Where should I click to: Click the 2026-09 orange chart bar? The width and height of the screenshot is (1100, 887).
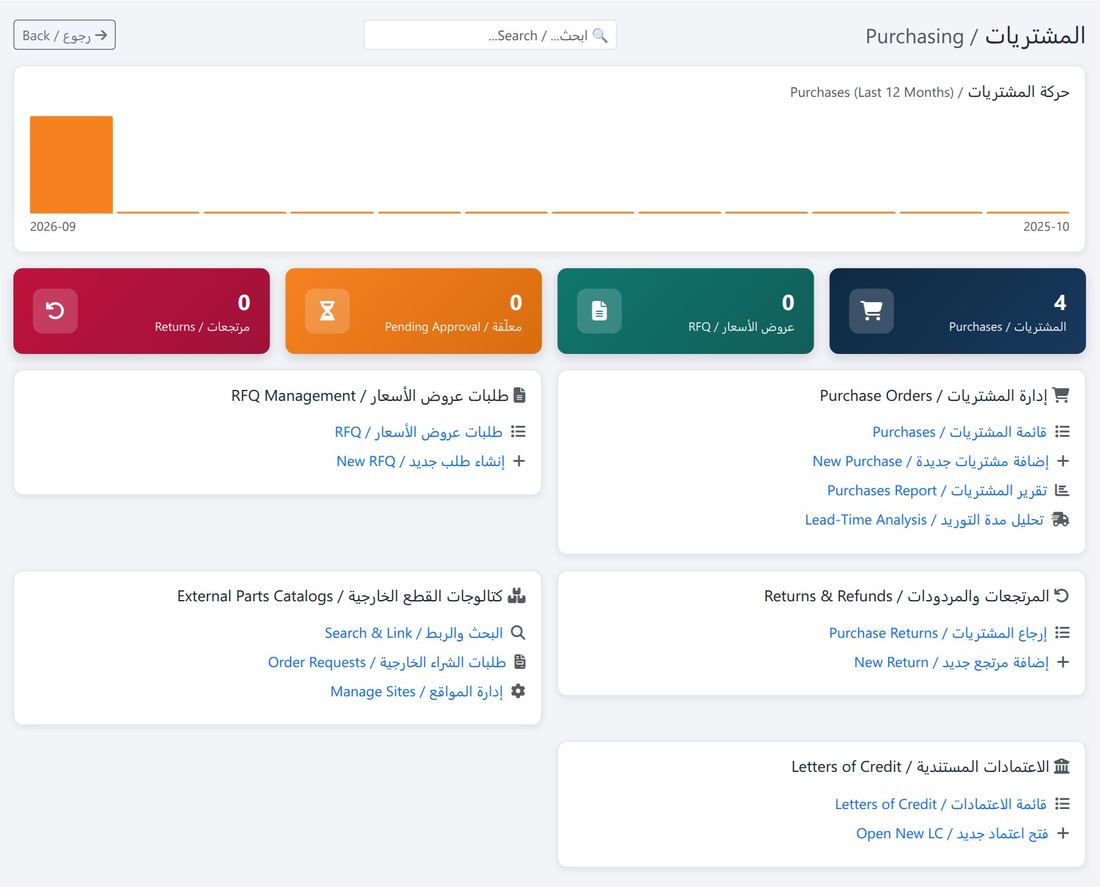click(x=72, y=164)
